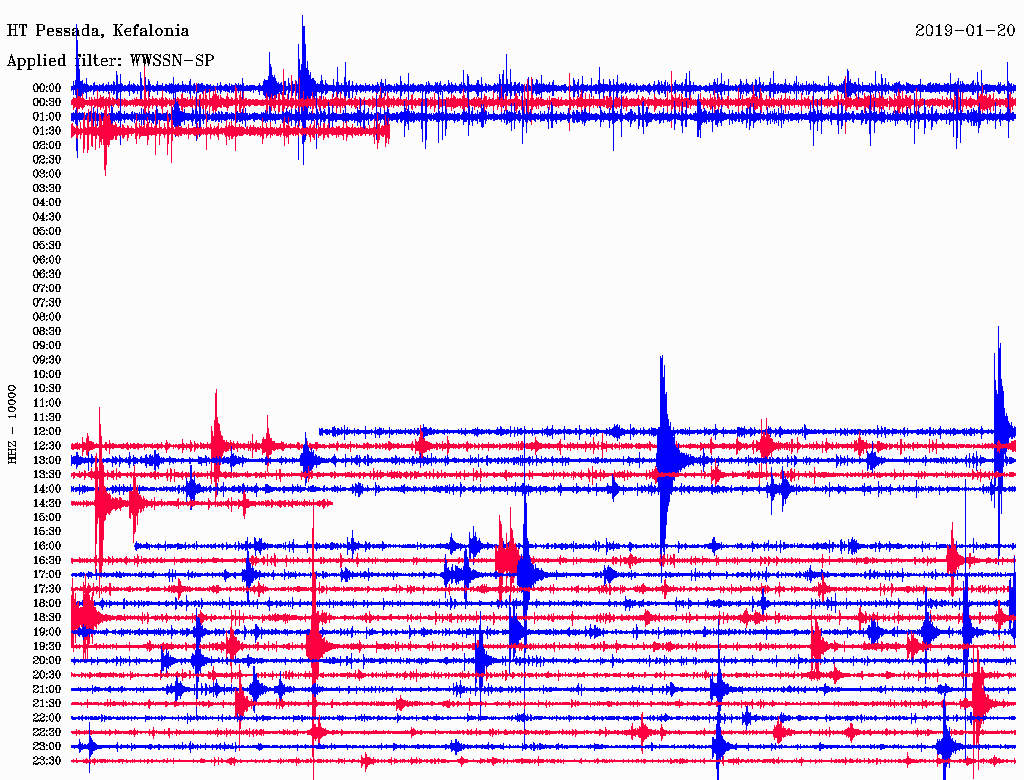Screen dimensions: 1024x780
Task: Select the 03:00 time label
Action: click(47, 174)
